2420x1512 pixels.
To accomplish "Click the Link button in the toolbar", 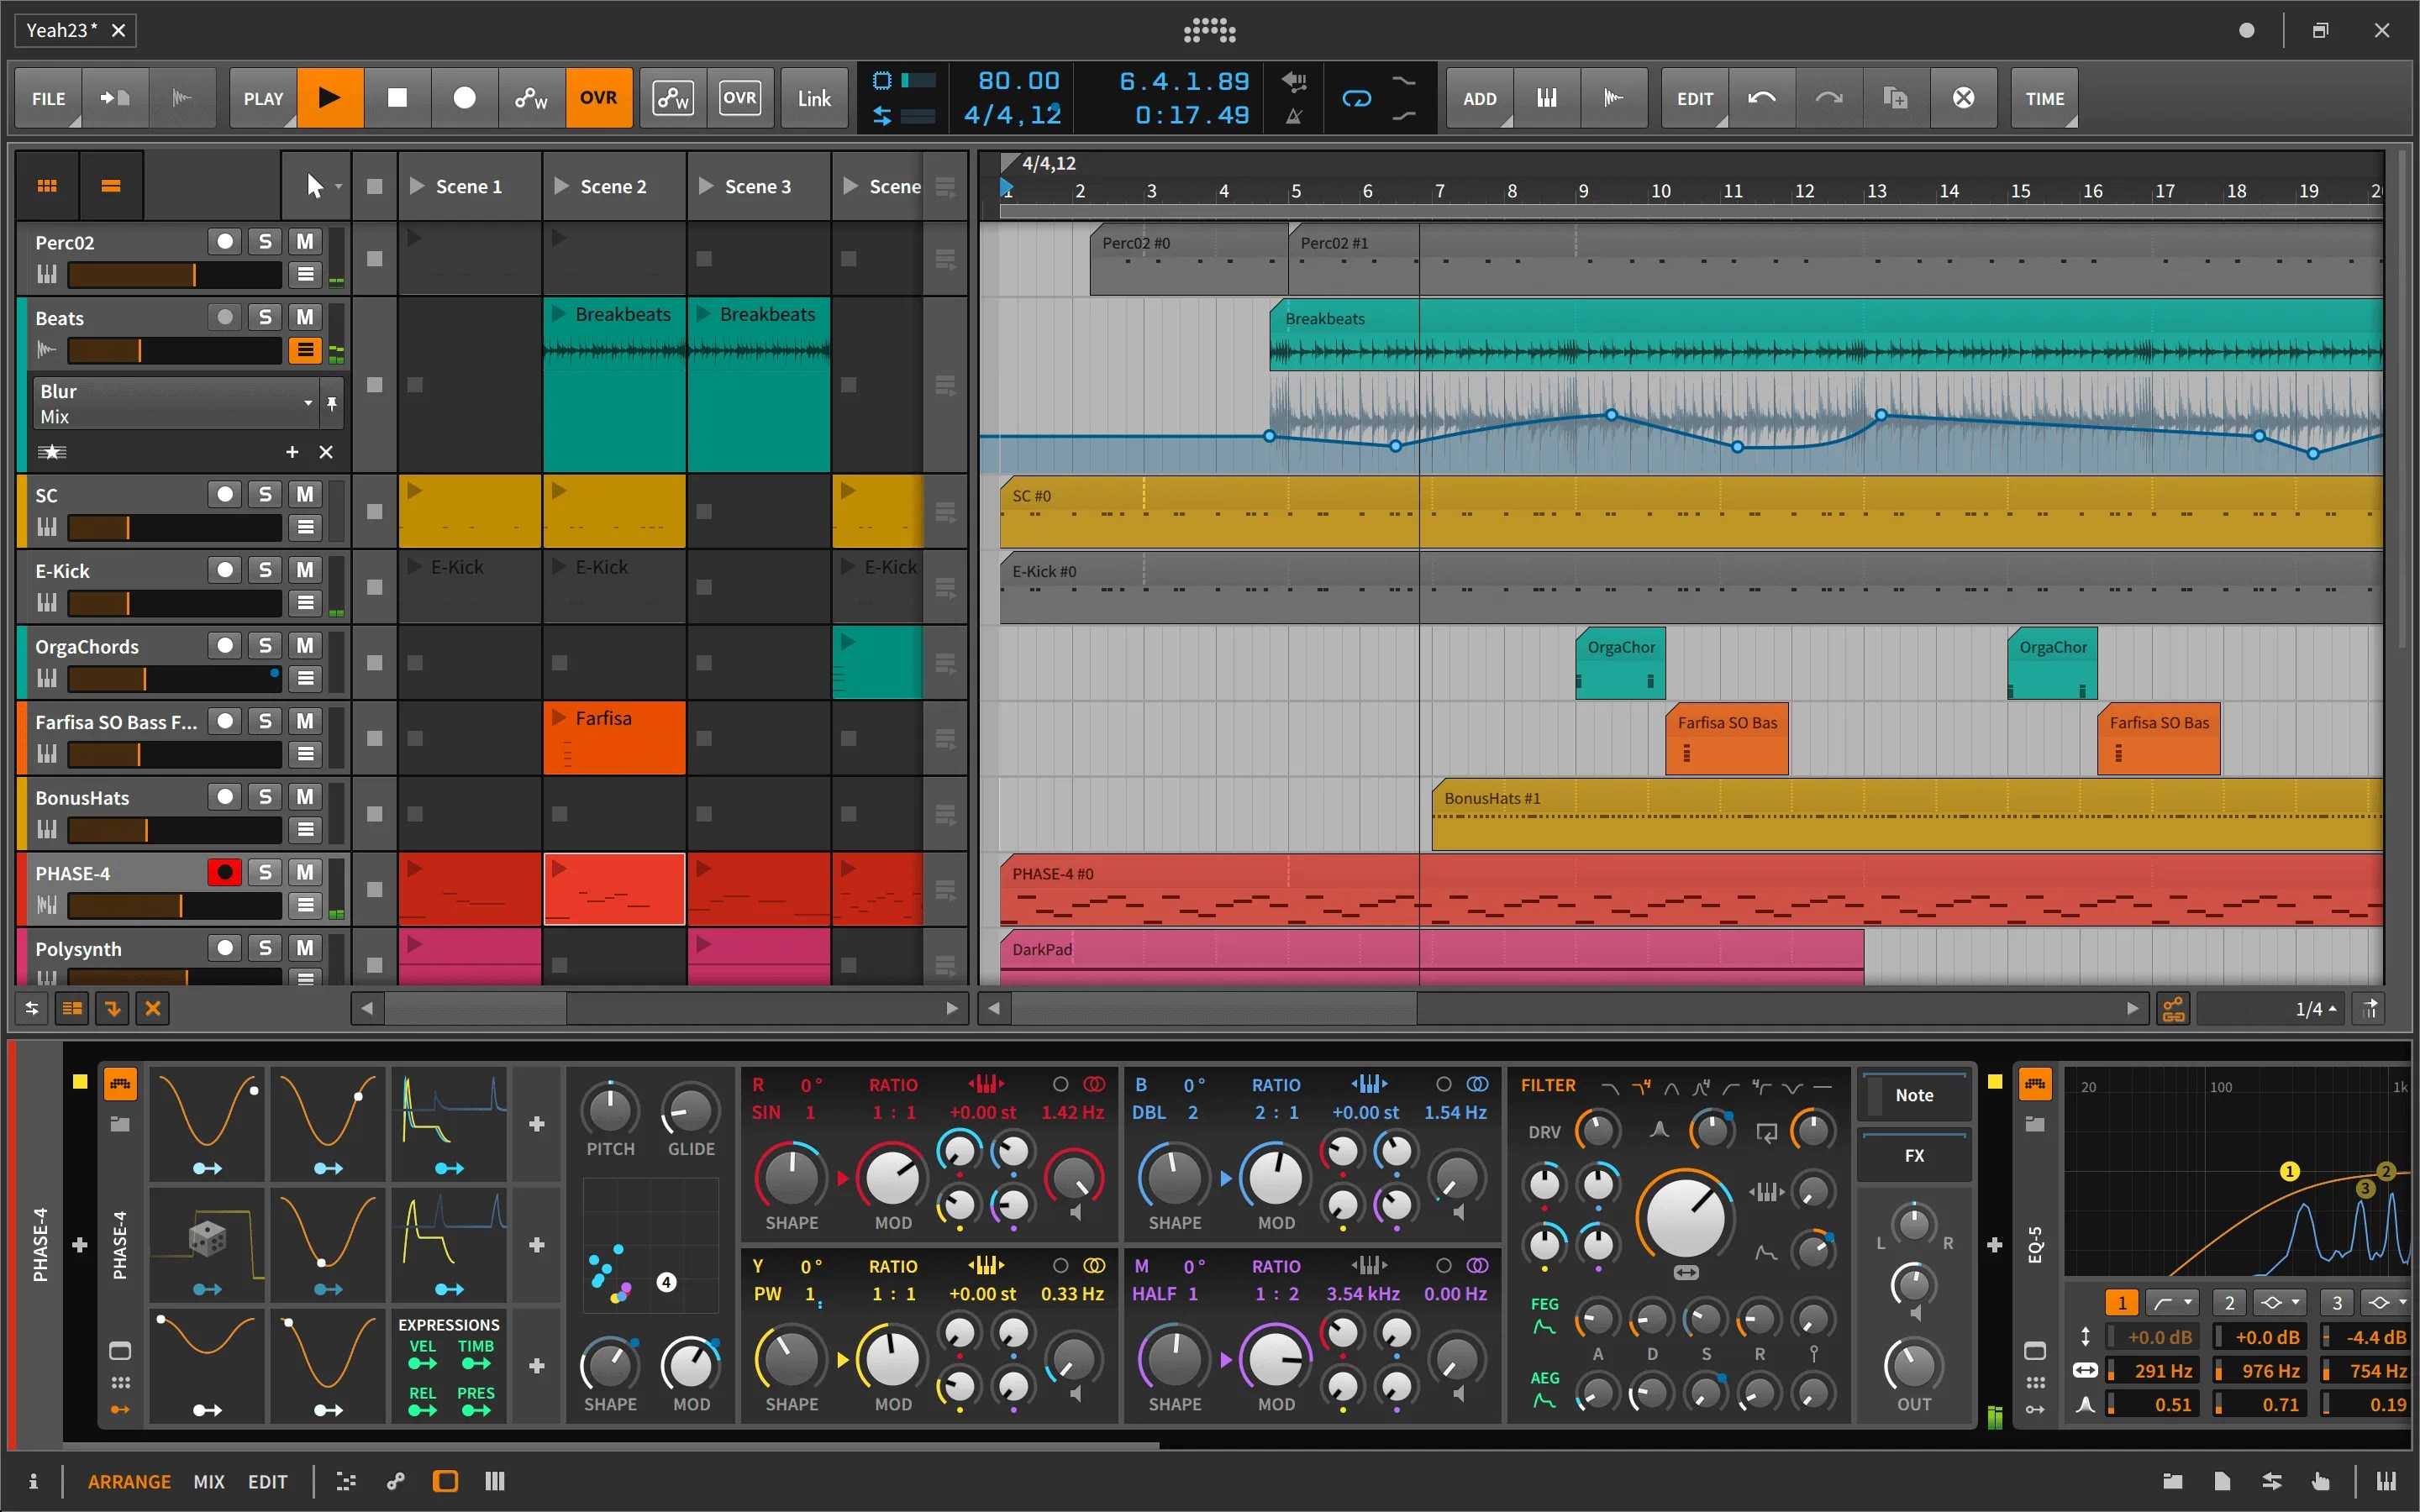I will pos(813,97).
